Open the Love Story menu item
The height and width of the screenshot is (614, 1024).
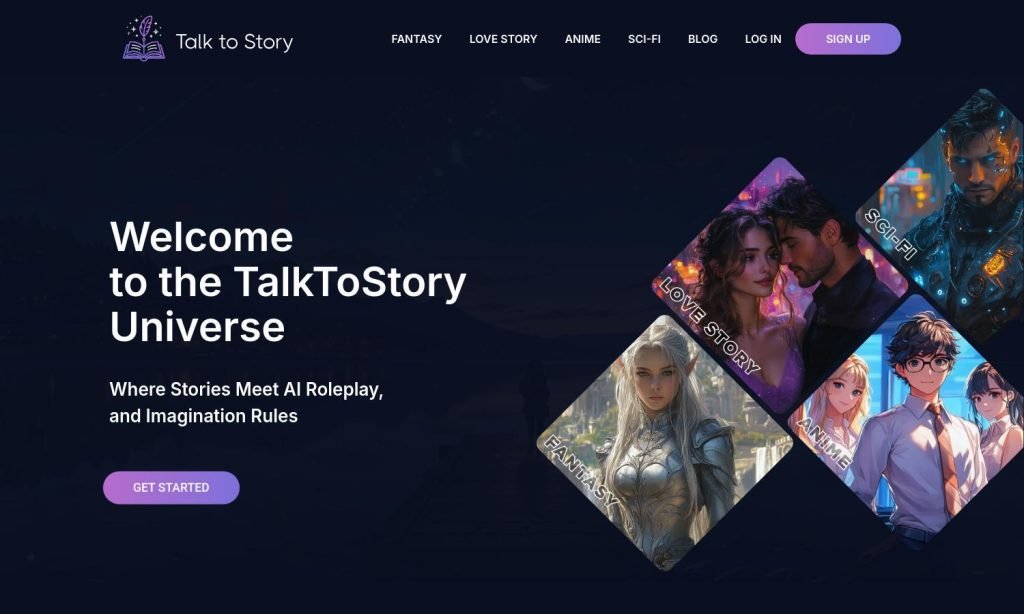(503, 39)
